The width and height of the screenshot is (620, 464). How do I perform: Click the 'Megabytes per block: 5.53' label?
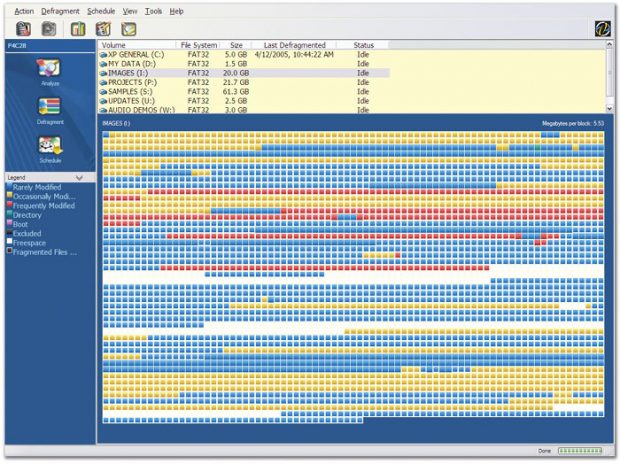[x=573, y=123]
